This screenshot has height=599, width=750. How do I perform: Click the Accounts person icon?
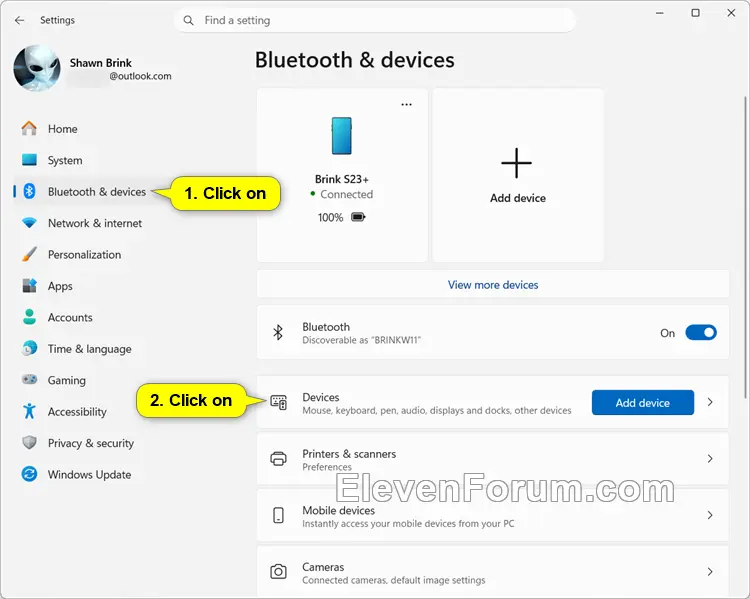tap(29, 317)
